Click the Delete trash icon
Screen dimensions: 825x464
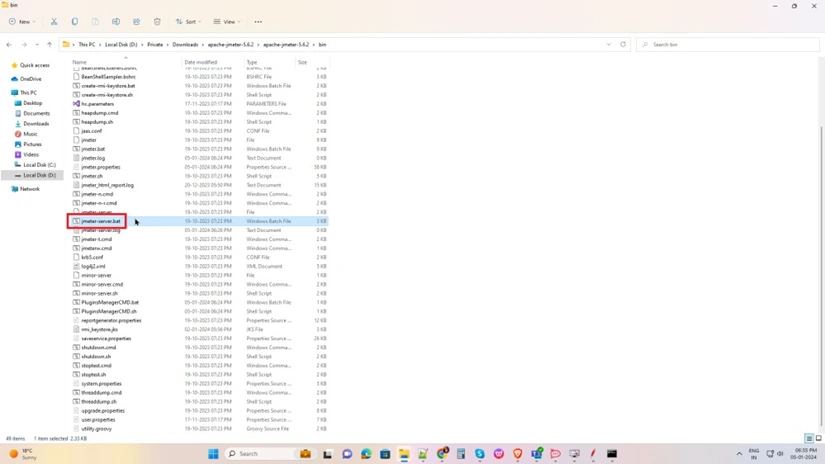pos(157,21)
